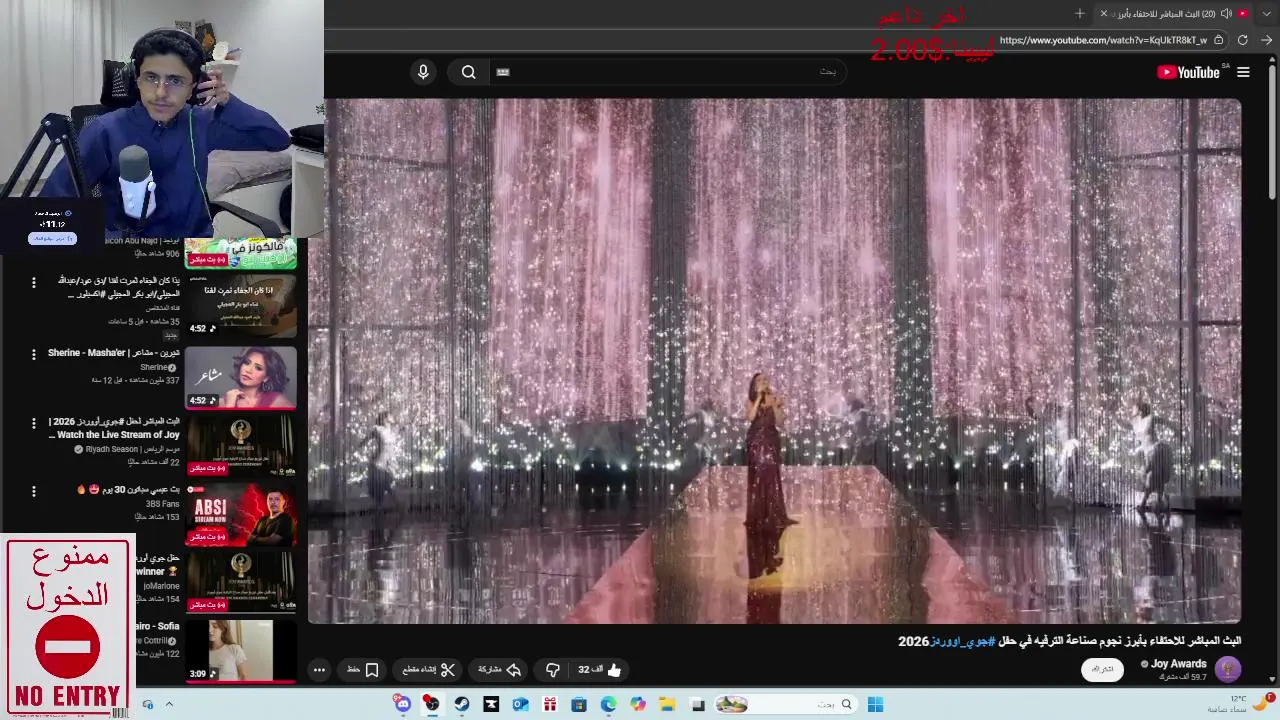Close the YouTube browser tab

click(1104, 14)
